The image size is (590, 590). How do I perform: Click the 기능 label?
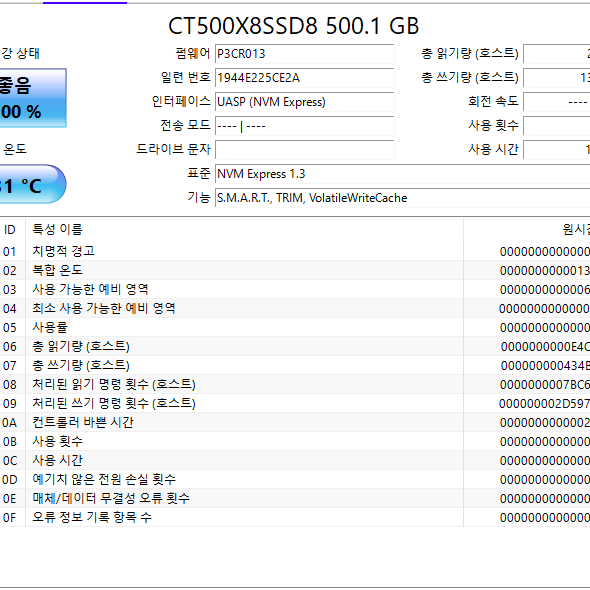tap(199, 197)
